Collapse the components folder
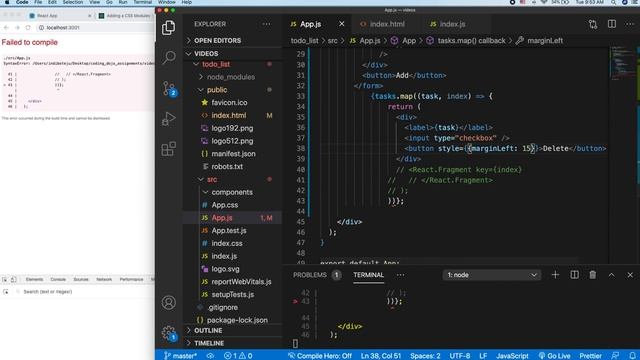This screenshot has width=640, height=360. (232, 192)
